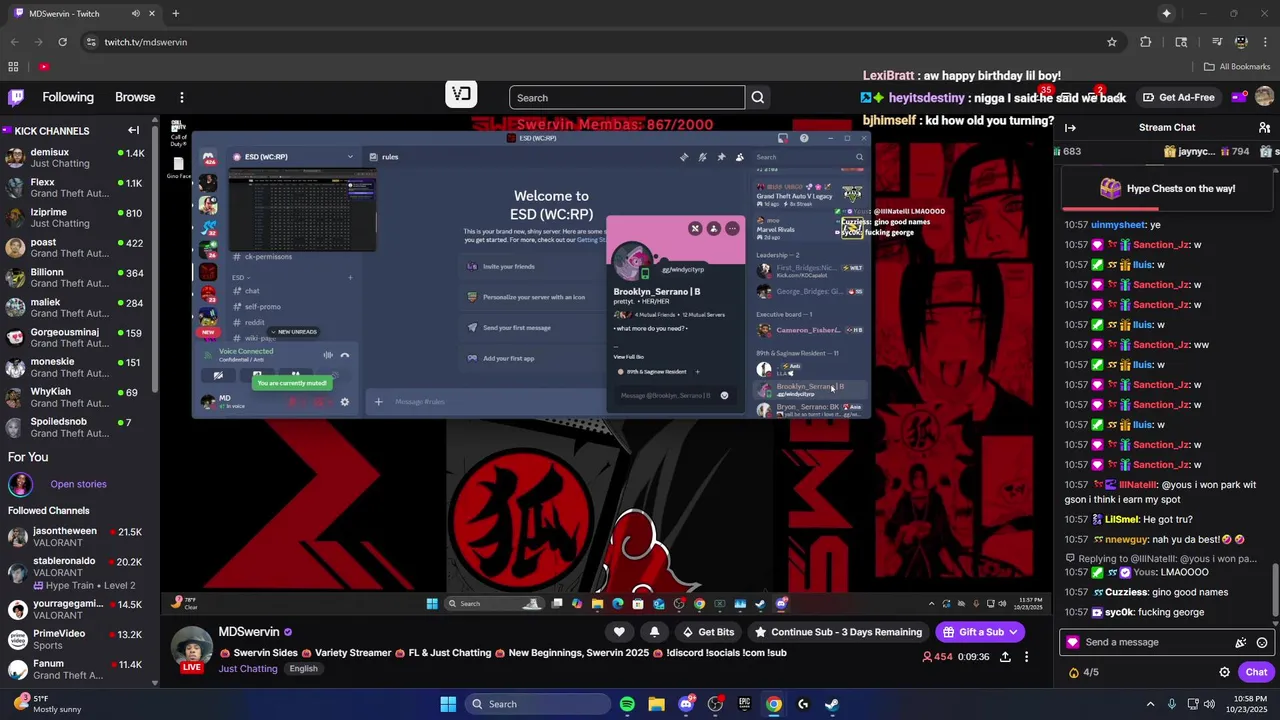The height and width of the screenshot is (720, 1280).
Task: Open Fanum followed channel
Action: coord(76,670)
